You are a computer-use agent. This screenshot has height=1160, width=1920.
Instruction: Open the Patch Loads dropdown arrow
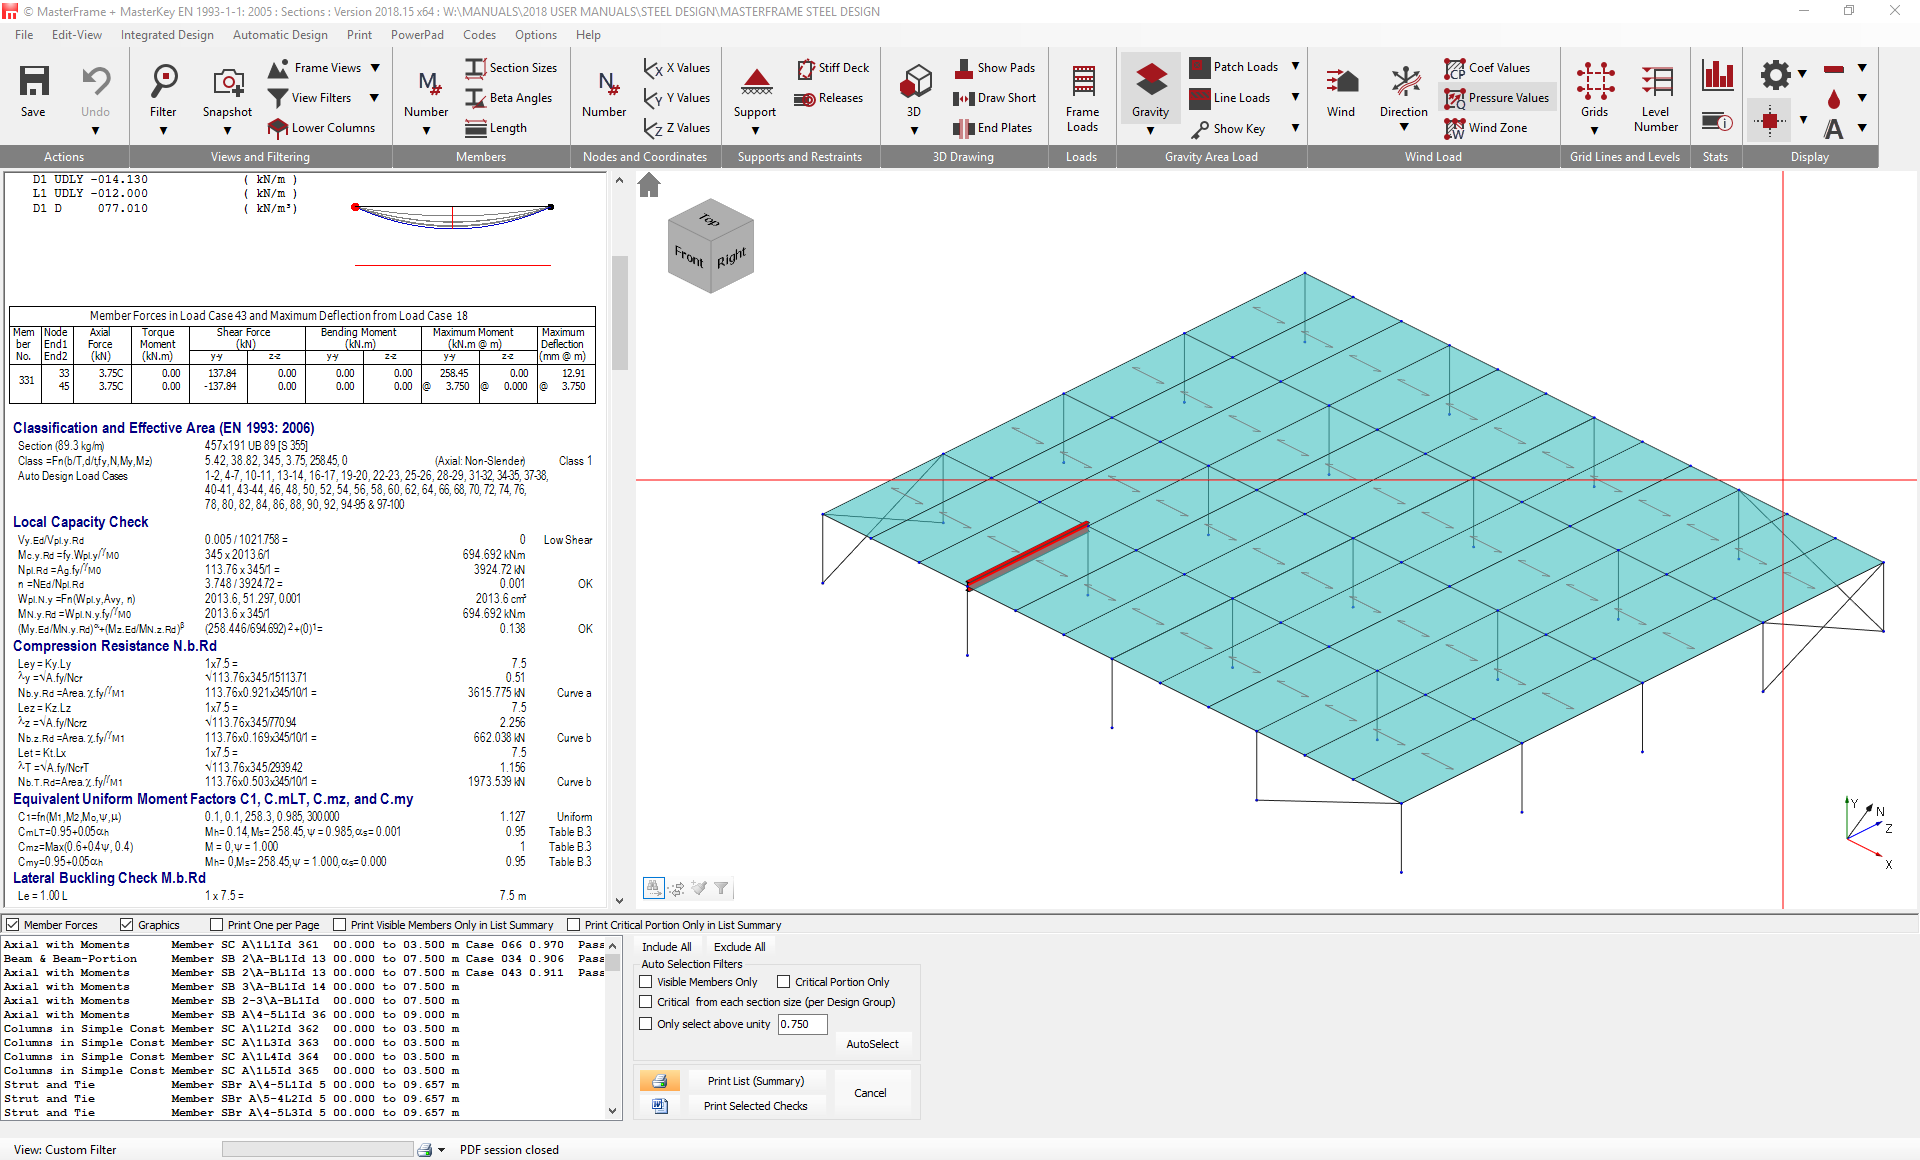pos(1295,66)
